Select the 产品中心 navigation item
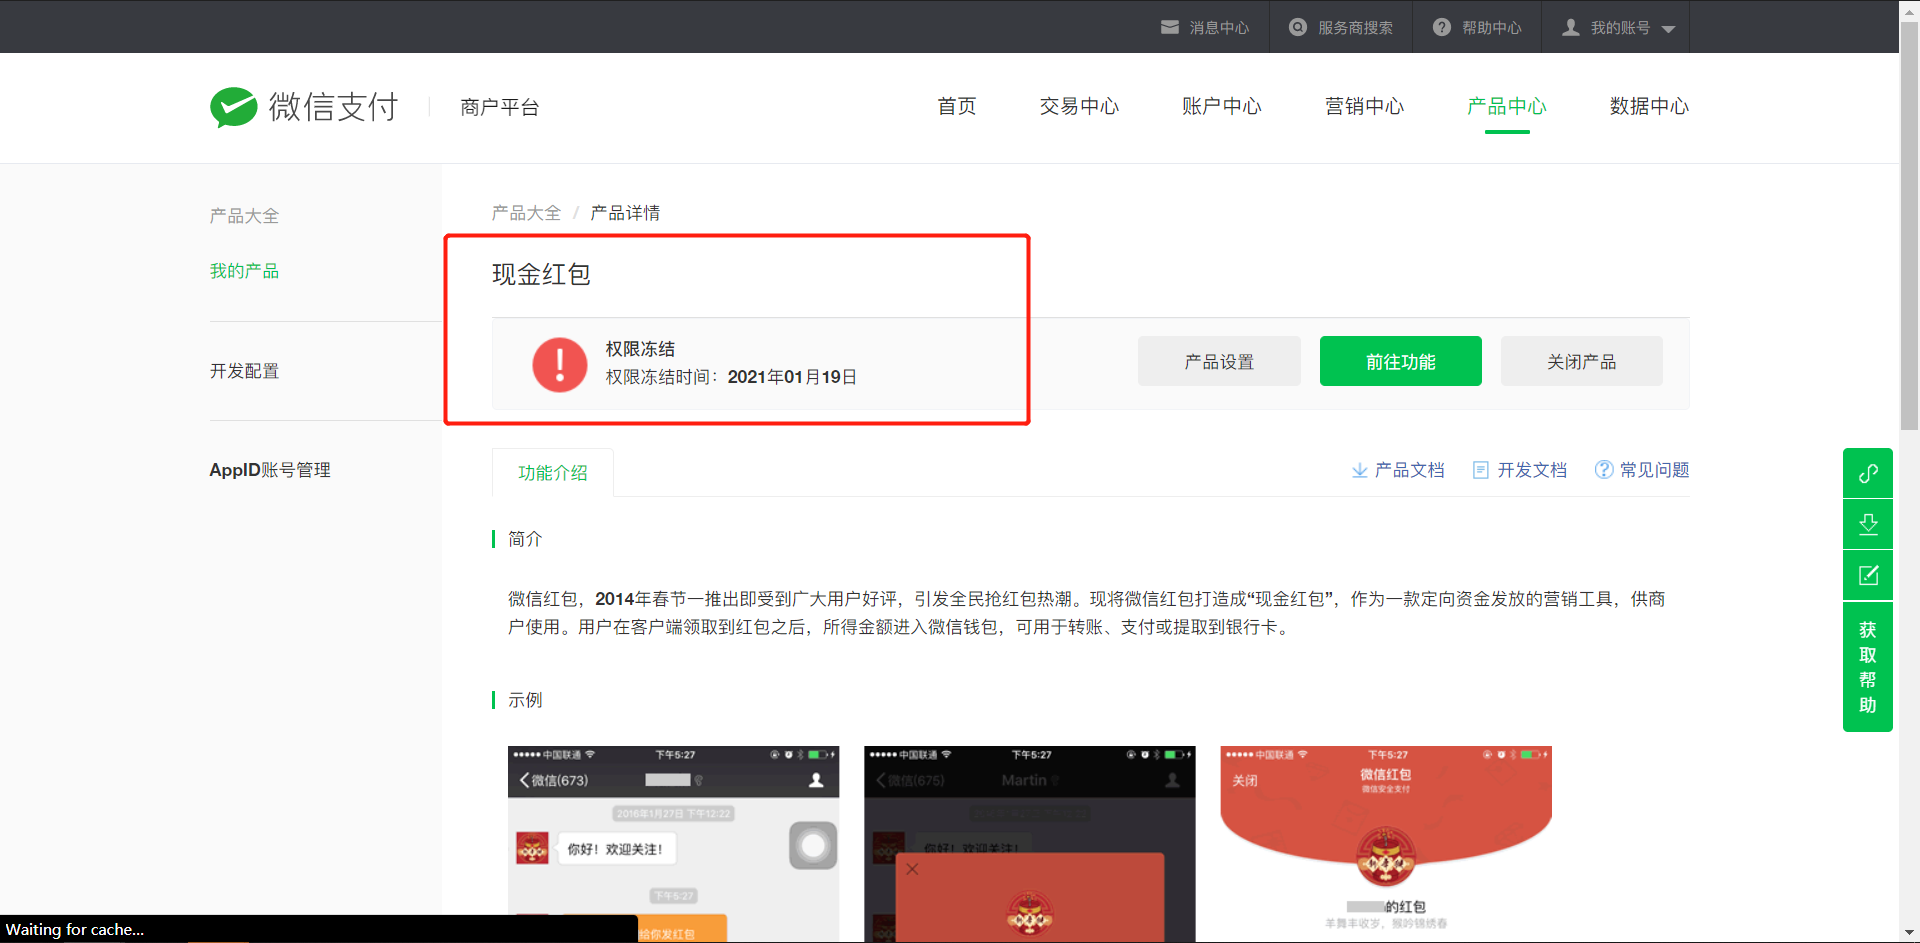Viewport: 1920px width, 943px height. tap(1507, 106)
